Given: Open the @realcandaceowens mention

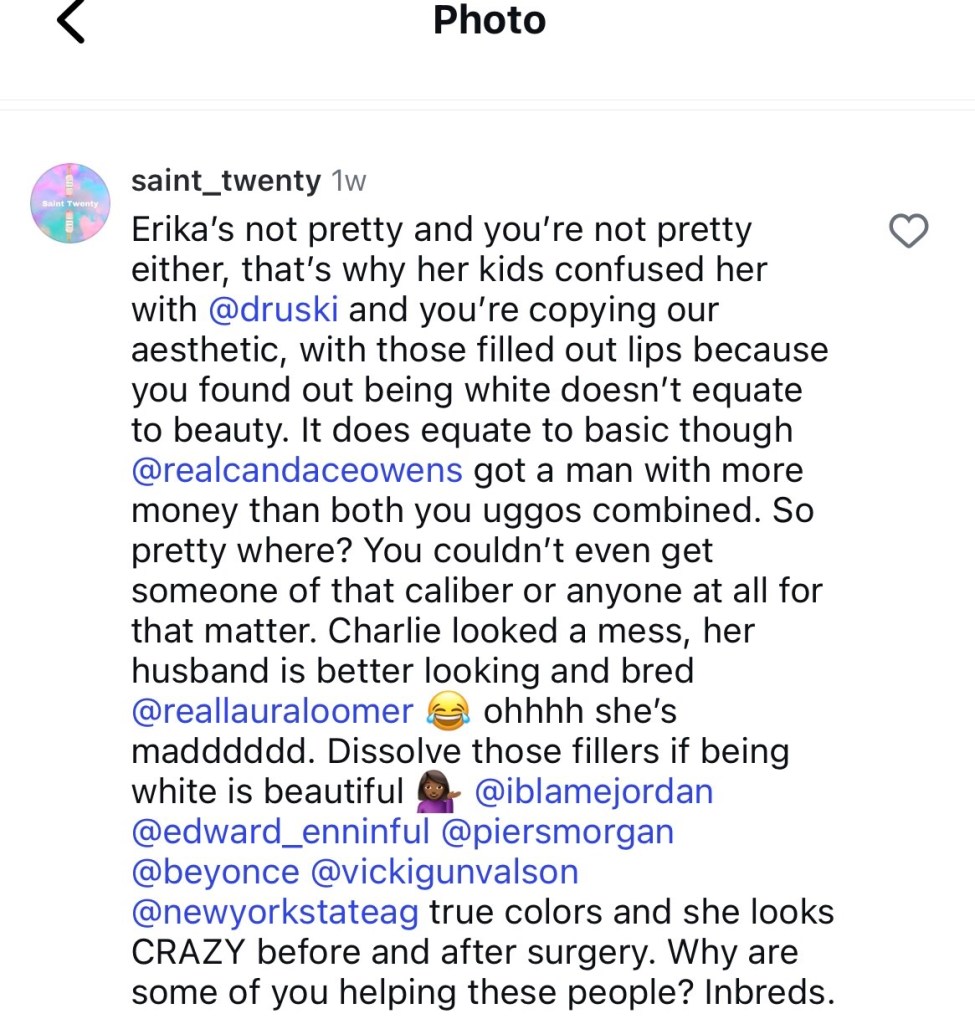Looking at the screenshot, I should tap(297, 470).
